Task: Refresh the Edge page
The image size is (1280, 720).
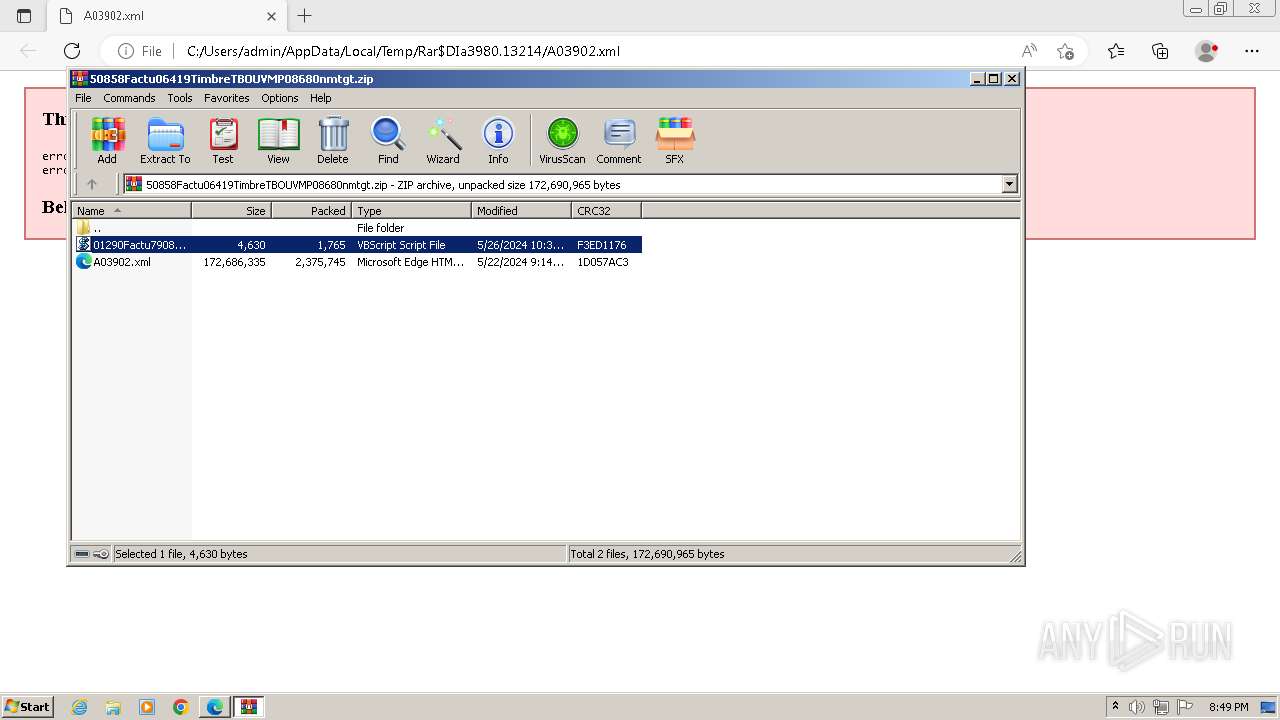Action: coord(72,51)
